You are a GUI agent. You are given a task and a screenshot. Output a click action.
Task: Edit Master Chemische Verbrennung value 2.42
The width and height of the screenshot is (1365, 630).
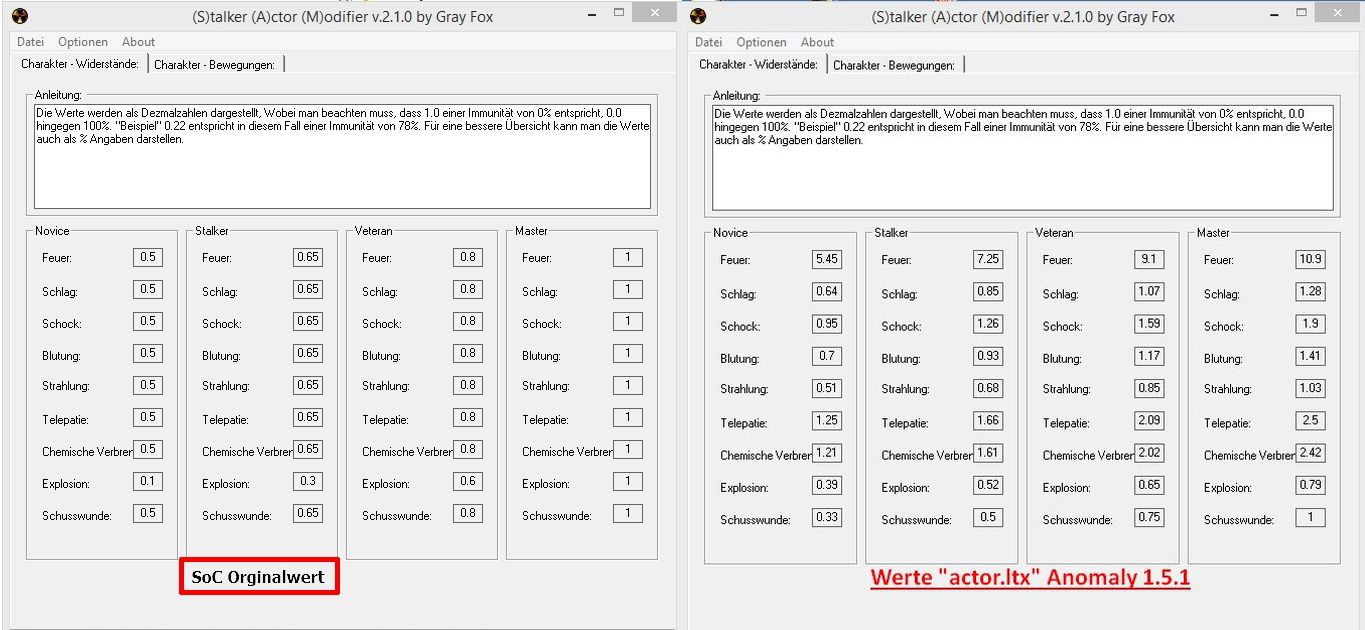pos(1310,453)
